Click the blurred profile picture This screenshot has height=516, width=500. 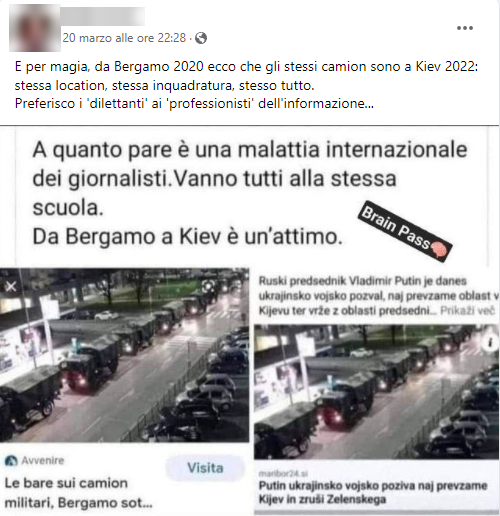coord(35,28)
